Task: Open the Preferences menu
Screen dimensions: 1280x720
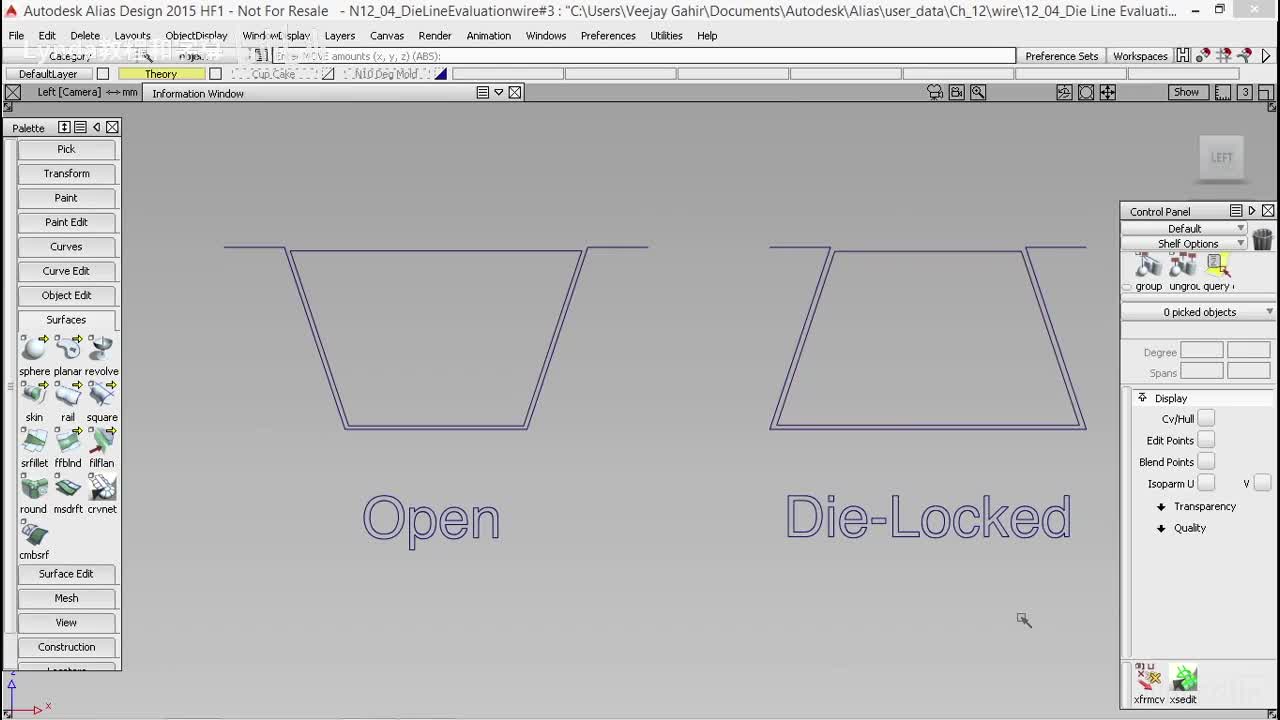Action: click(x=608, y=36)
